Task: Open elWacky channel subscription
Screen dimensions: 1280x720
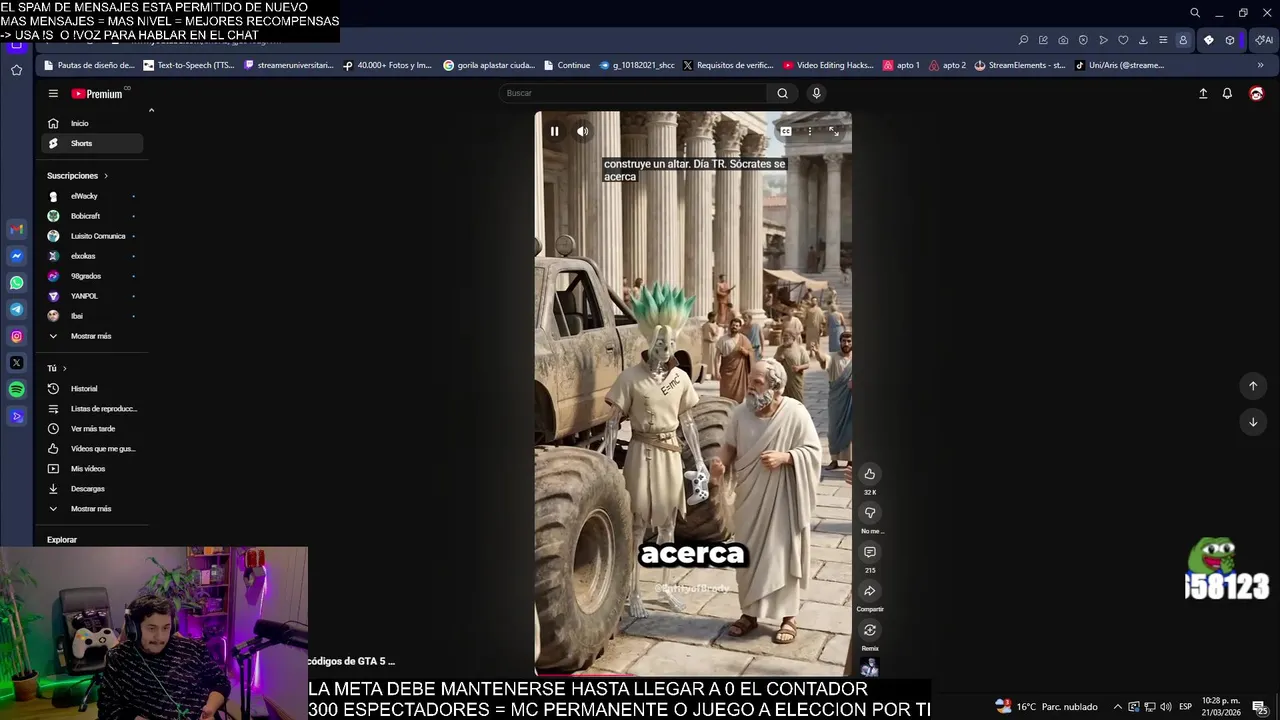Action: coord(92,196)
